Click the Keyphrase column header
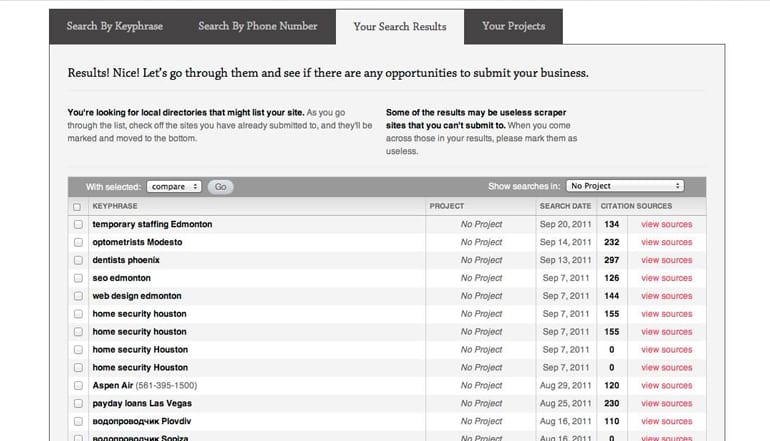The height and width of the screenshot is (441, 770). 114,206
